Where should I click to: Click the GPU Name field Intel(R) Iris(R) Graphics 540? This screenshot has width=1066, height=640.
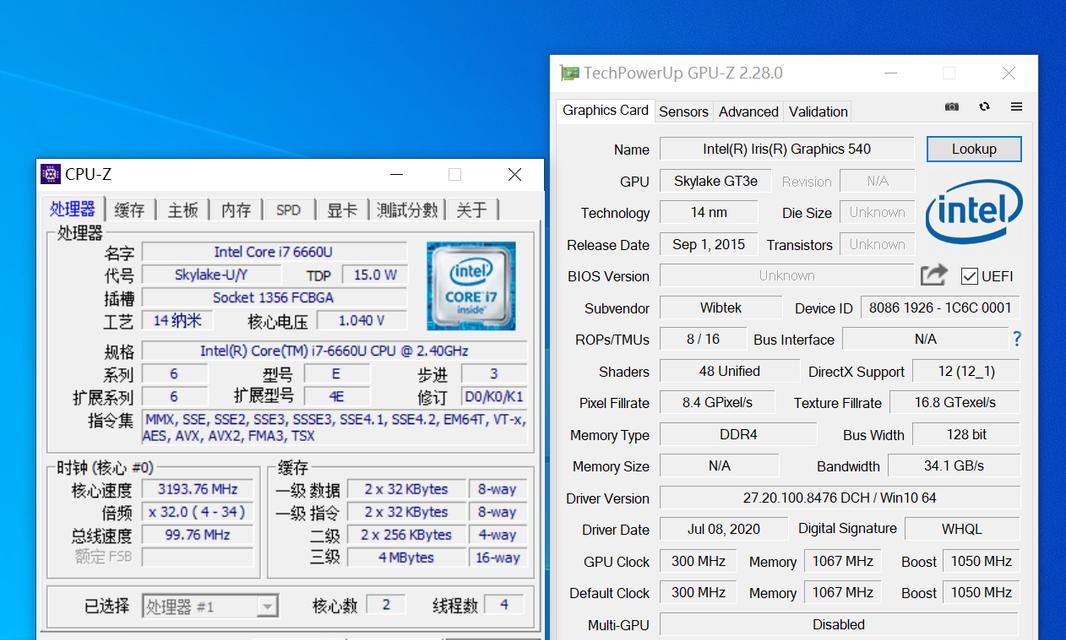787,149
